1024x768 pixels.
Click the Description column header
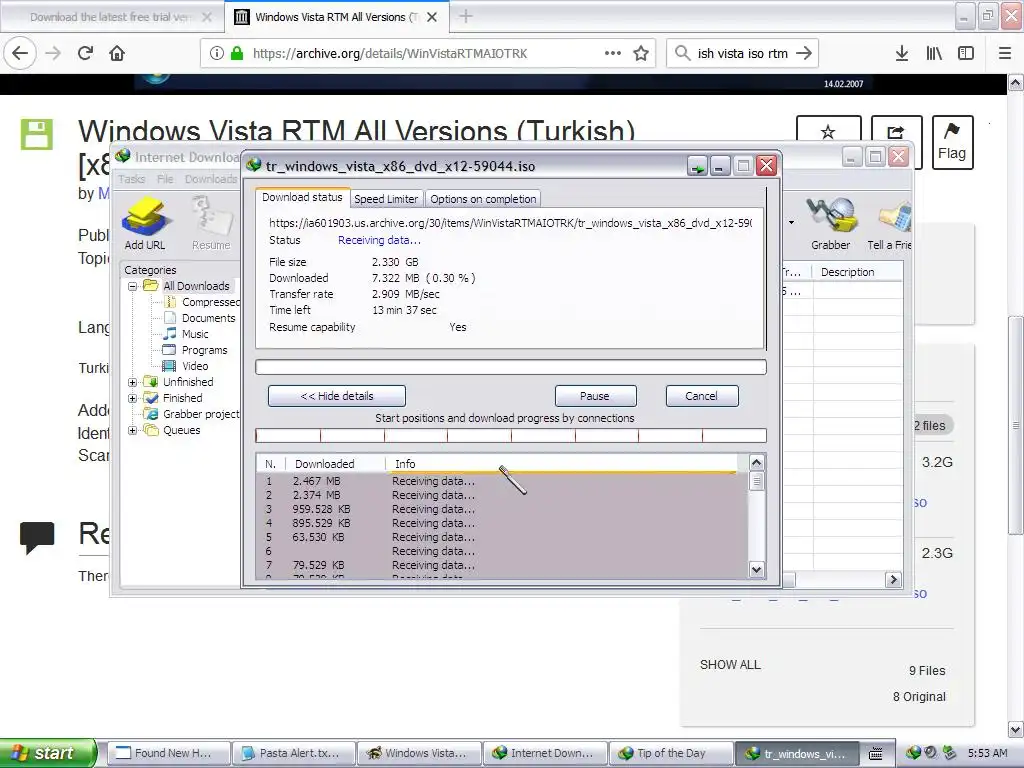(x=857, y=272)
